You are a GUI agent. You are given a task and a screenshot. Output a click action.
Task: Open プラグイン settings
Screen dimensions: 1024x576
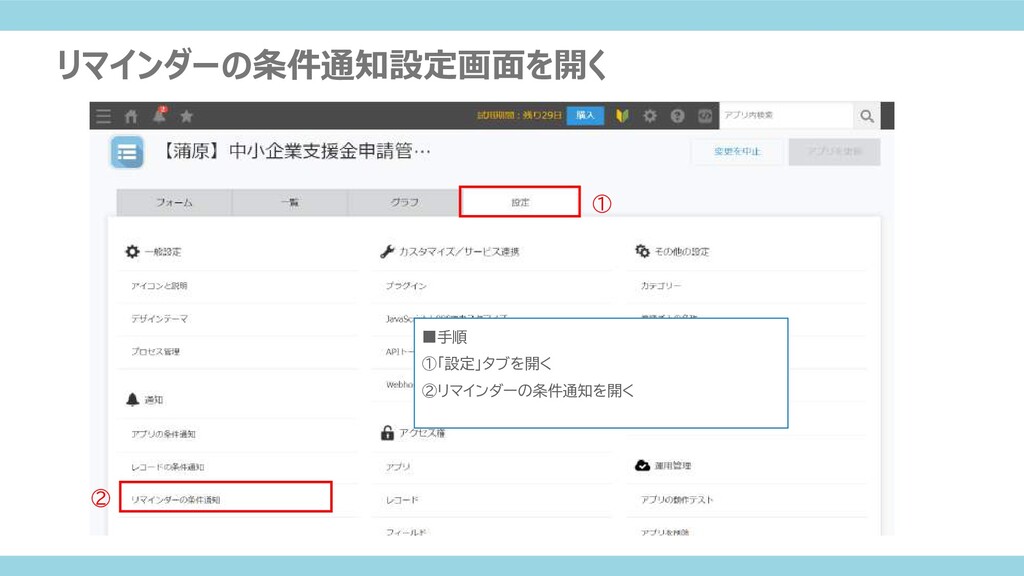point(406,285)
